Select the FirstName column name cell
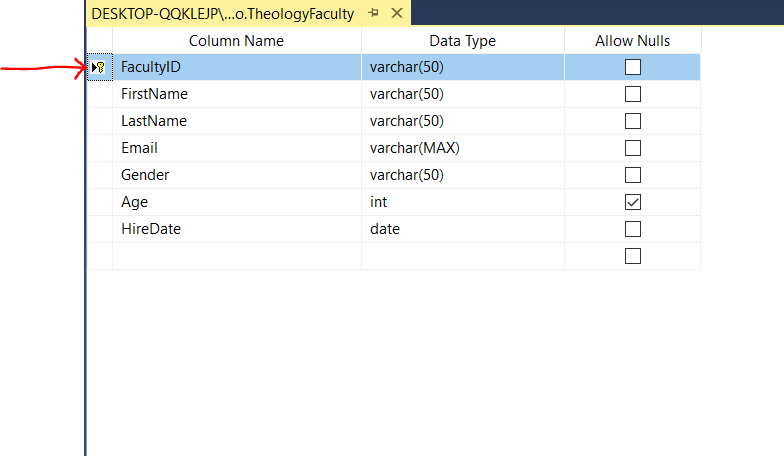Screen dimensions: 784x456 (236, 94)
